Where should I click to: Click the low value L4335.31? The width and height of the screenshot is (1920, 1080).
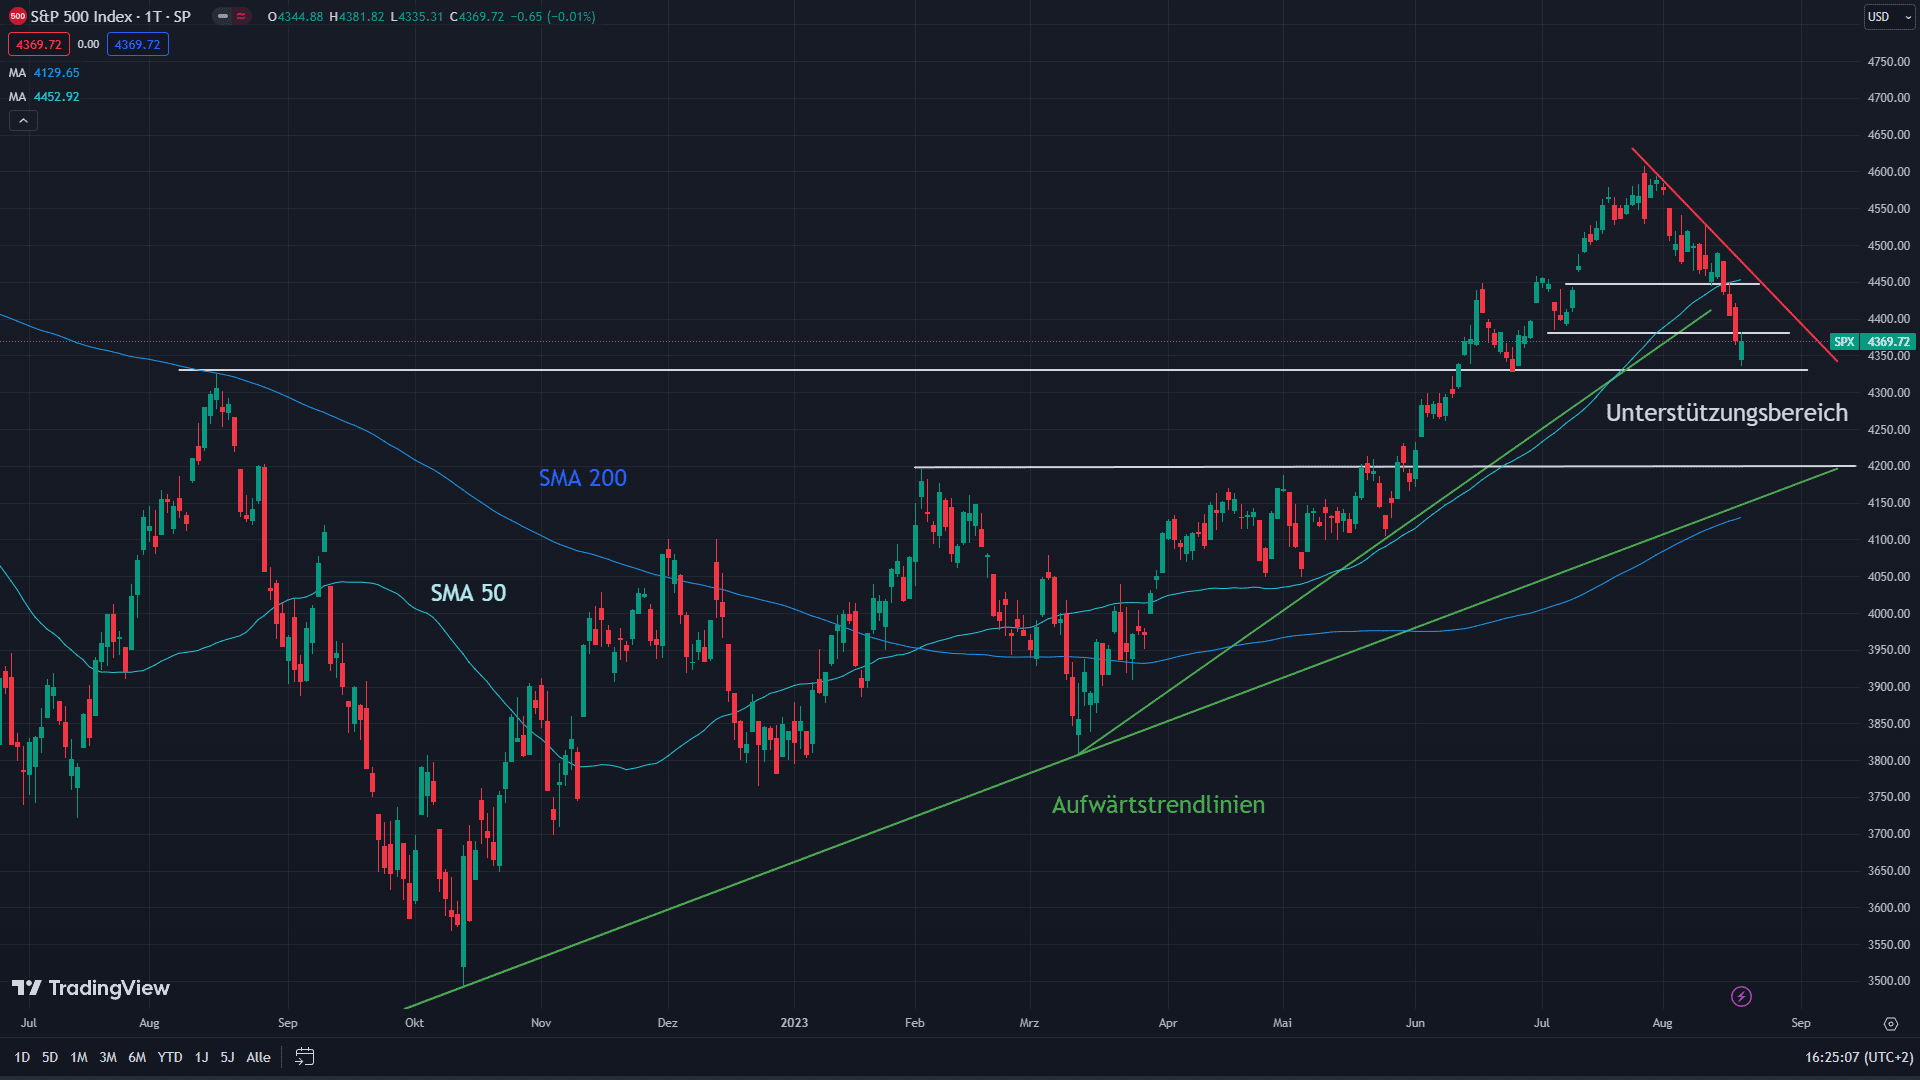(416, 17)
